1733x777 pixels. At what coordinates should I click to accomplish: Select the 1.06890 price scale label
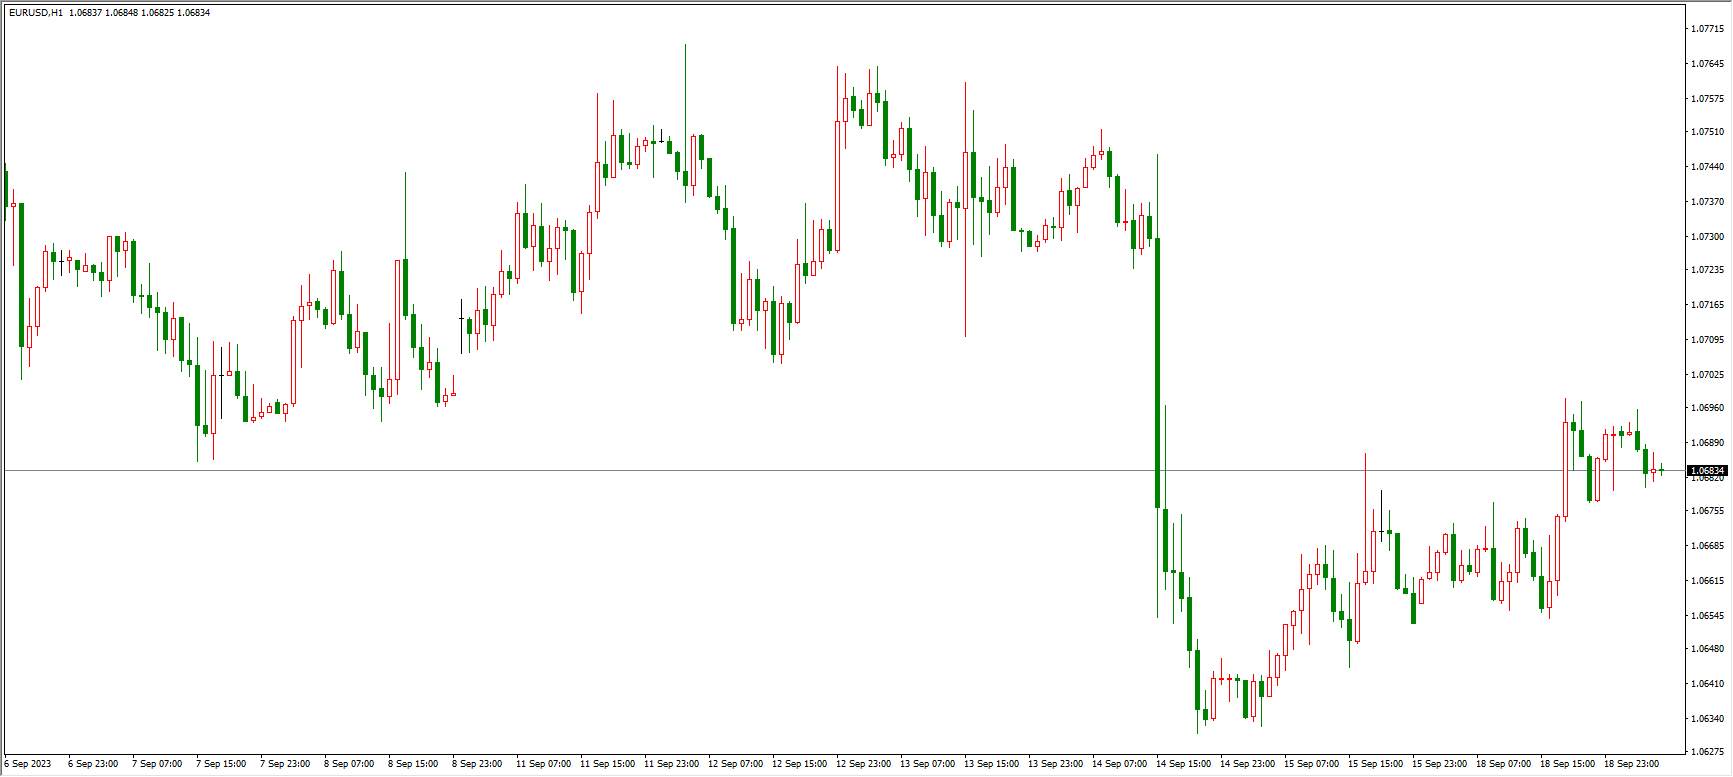click(x=1706, y=443)
